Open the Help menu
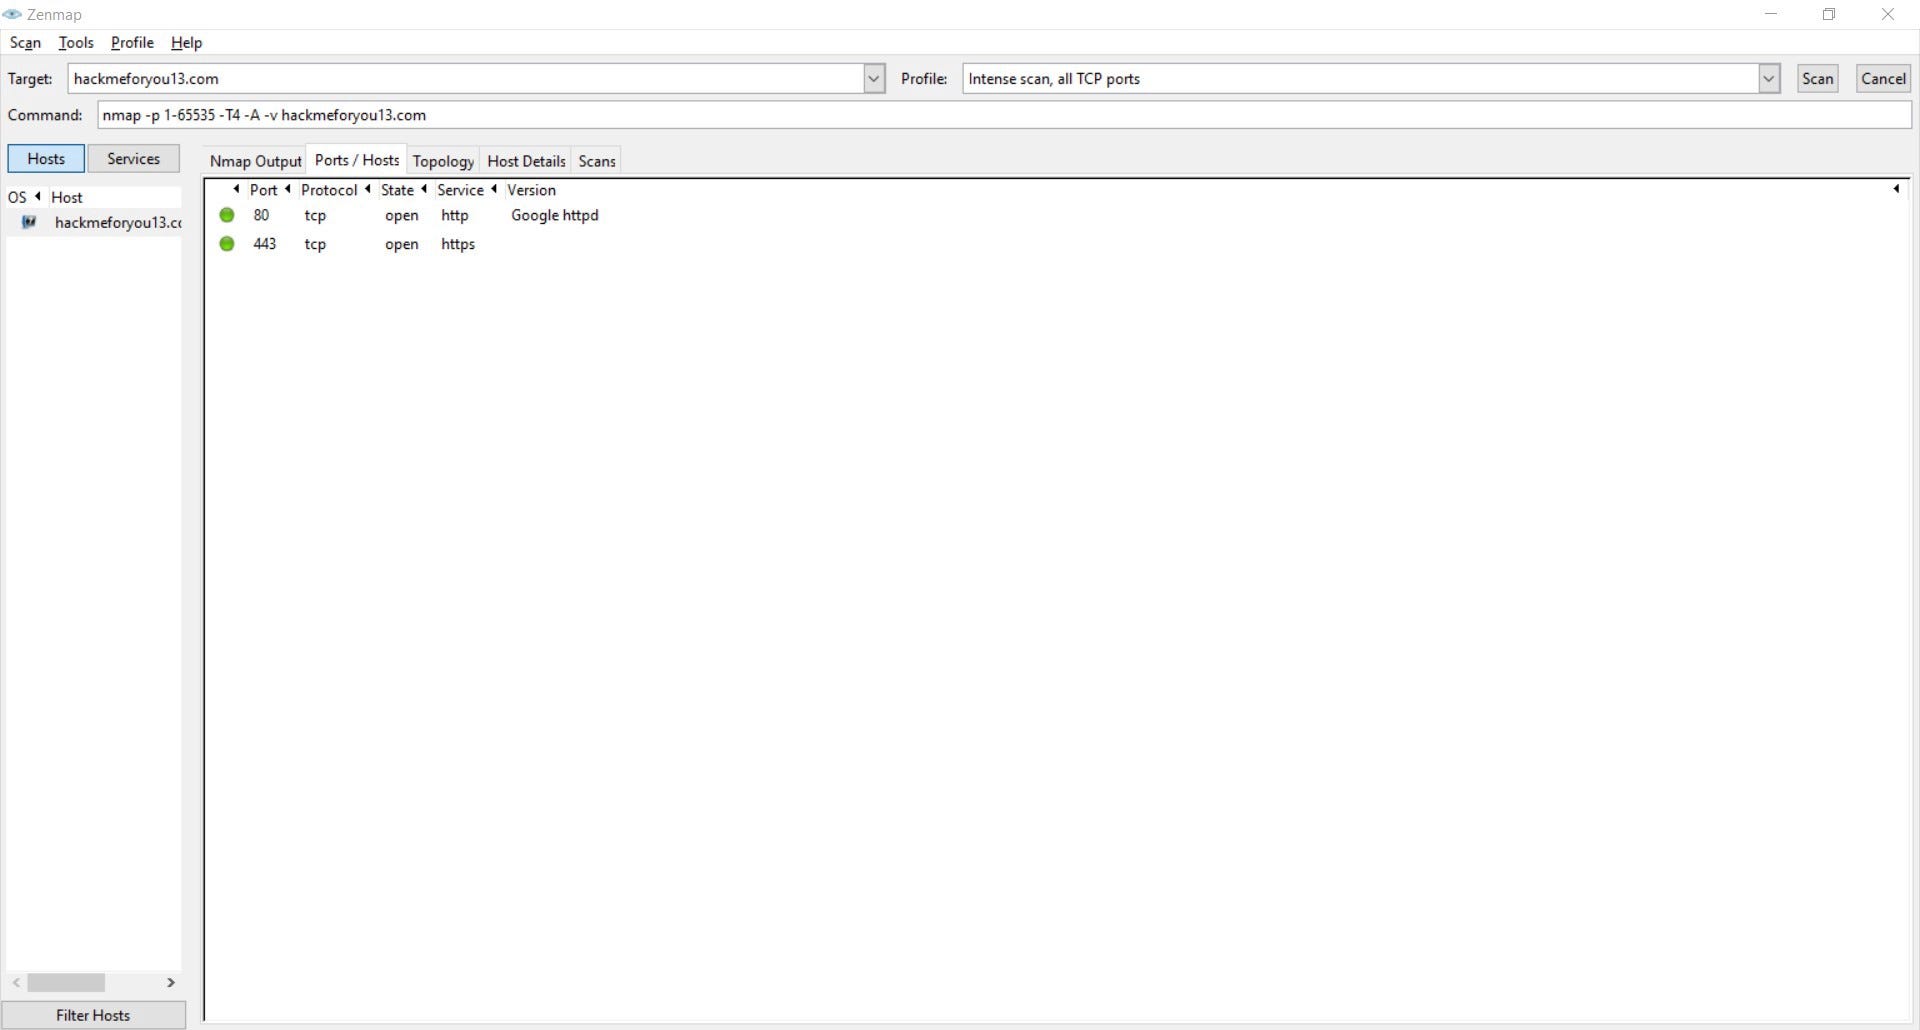Screen dimensions: 1920x1030 click(x=186, y=43)
